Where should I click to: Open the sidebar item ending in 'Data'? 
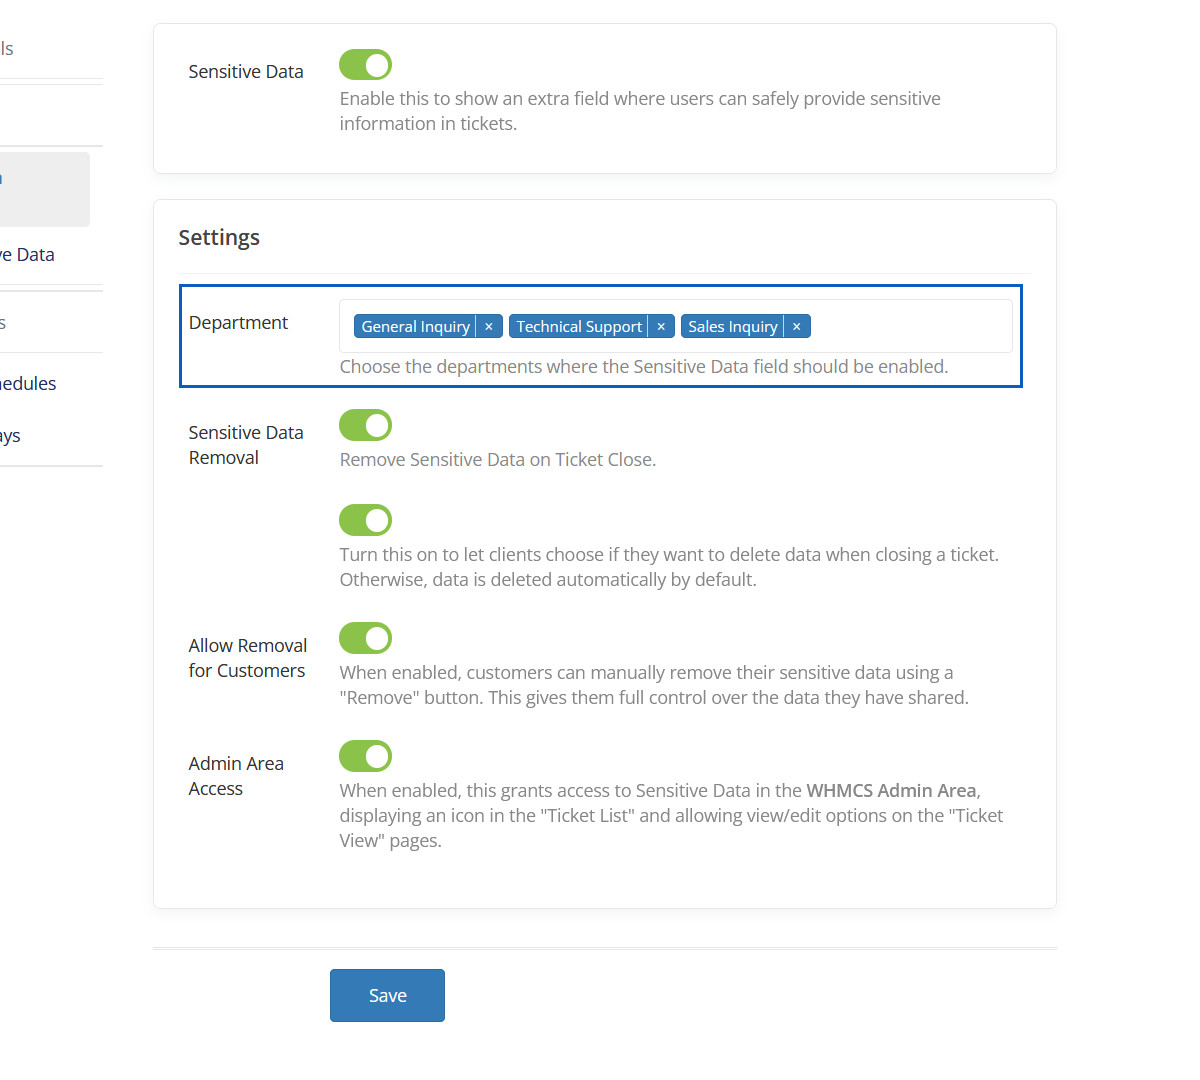pyautogui.click(x=30, y=255)
